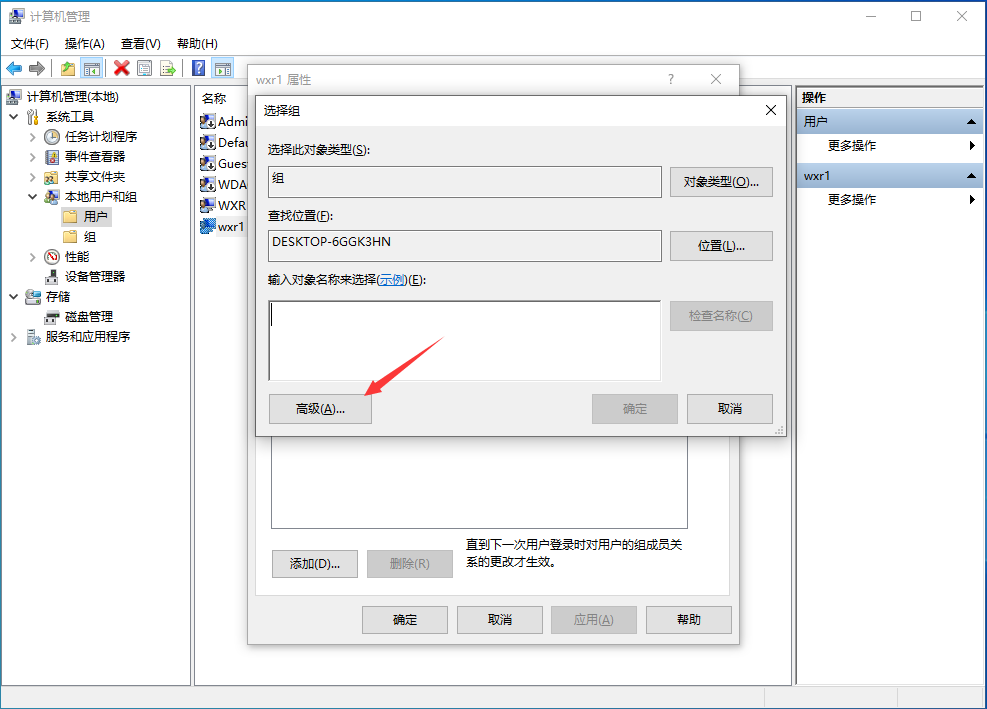Screen dimensions: 987x709
Task: Select the 组 folder in the tree
Action: 80,237
